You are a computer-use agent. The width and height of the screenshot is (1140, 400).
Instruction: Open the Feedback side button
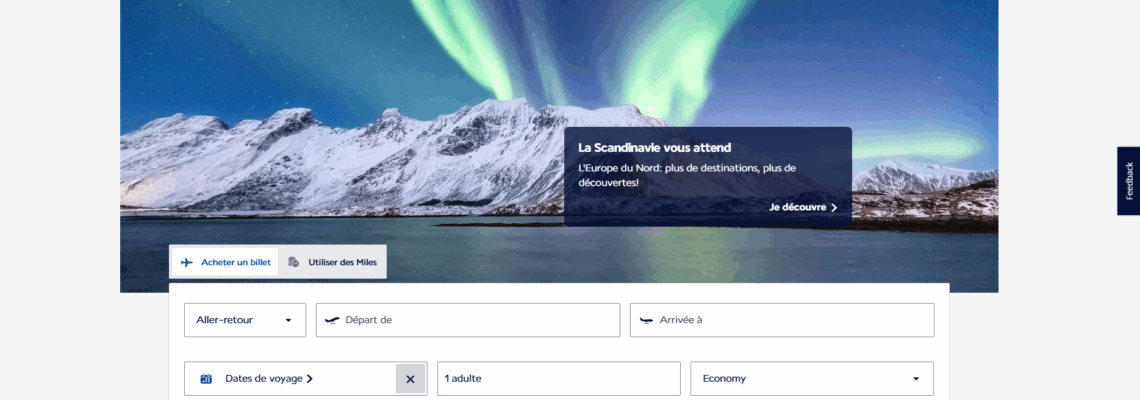coord(1128,181)
